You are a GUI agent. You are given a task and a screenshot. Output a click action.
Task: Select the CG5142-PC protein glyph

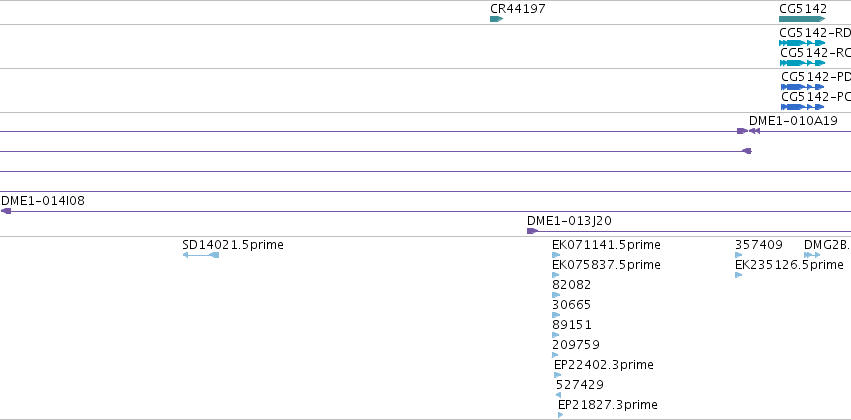pos(803,107)
